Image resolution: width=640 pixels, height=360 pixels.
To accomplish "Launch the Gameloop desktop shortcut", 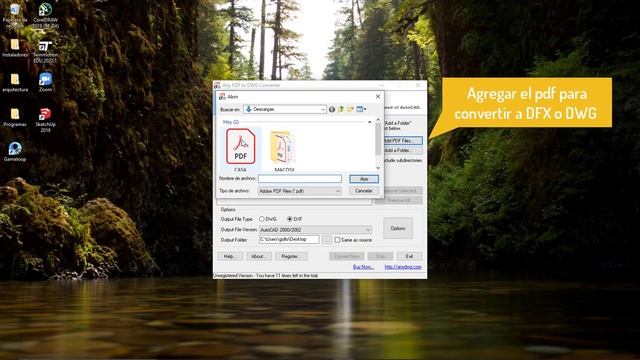I will point(15,152).
